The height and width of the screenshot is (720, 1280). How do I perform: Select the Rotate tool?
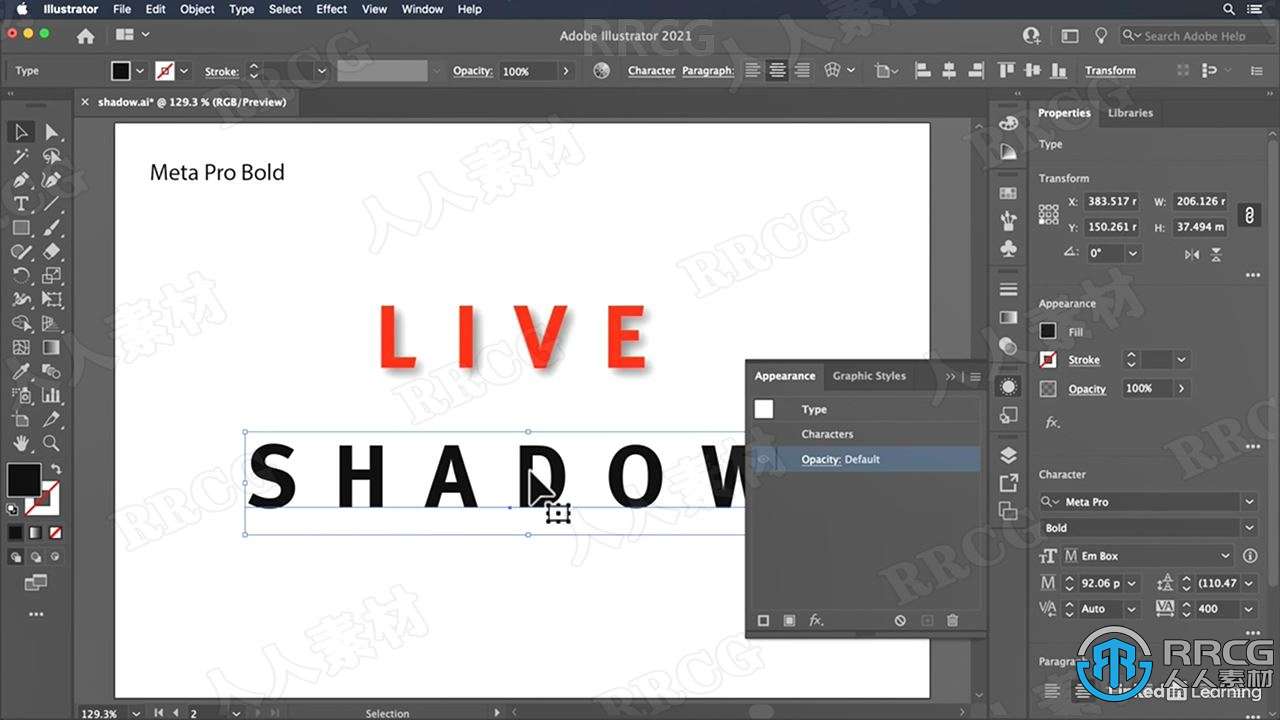[21, 276]
